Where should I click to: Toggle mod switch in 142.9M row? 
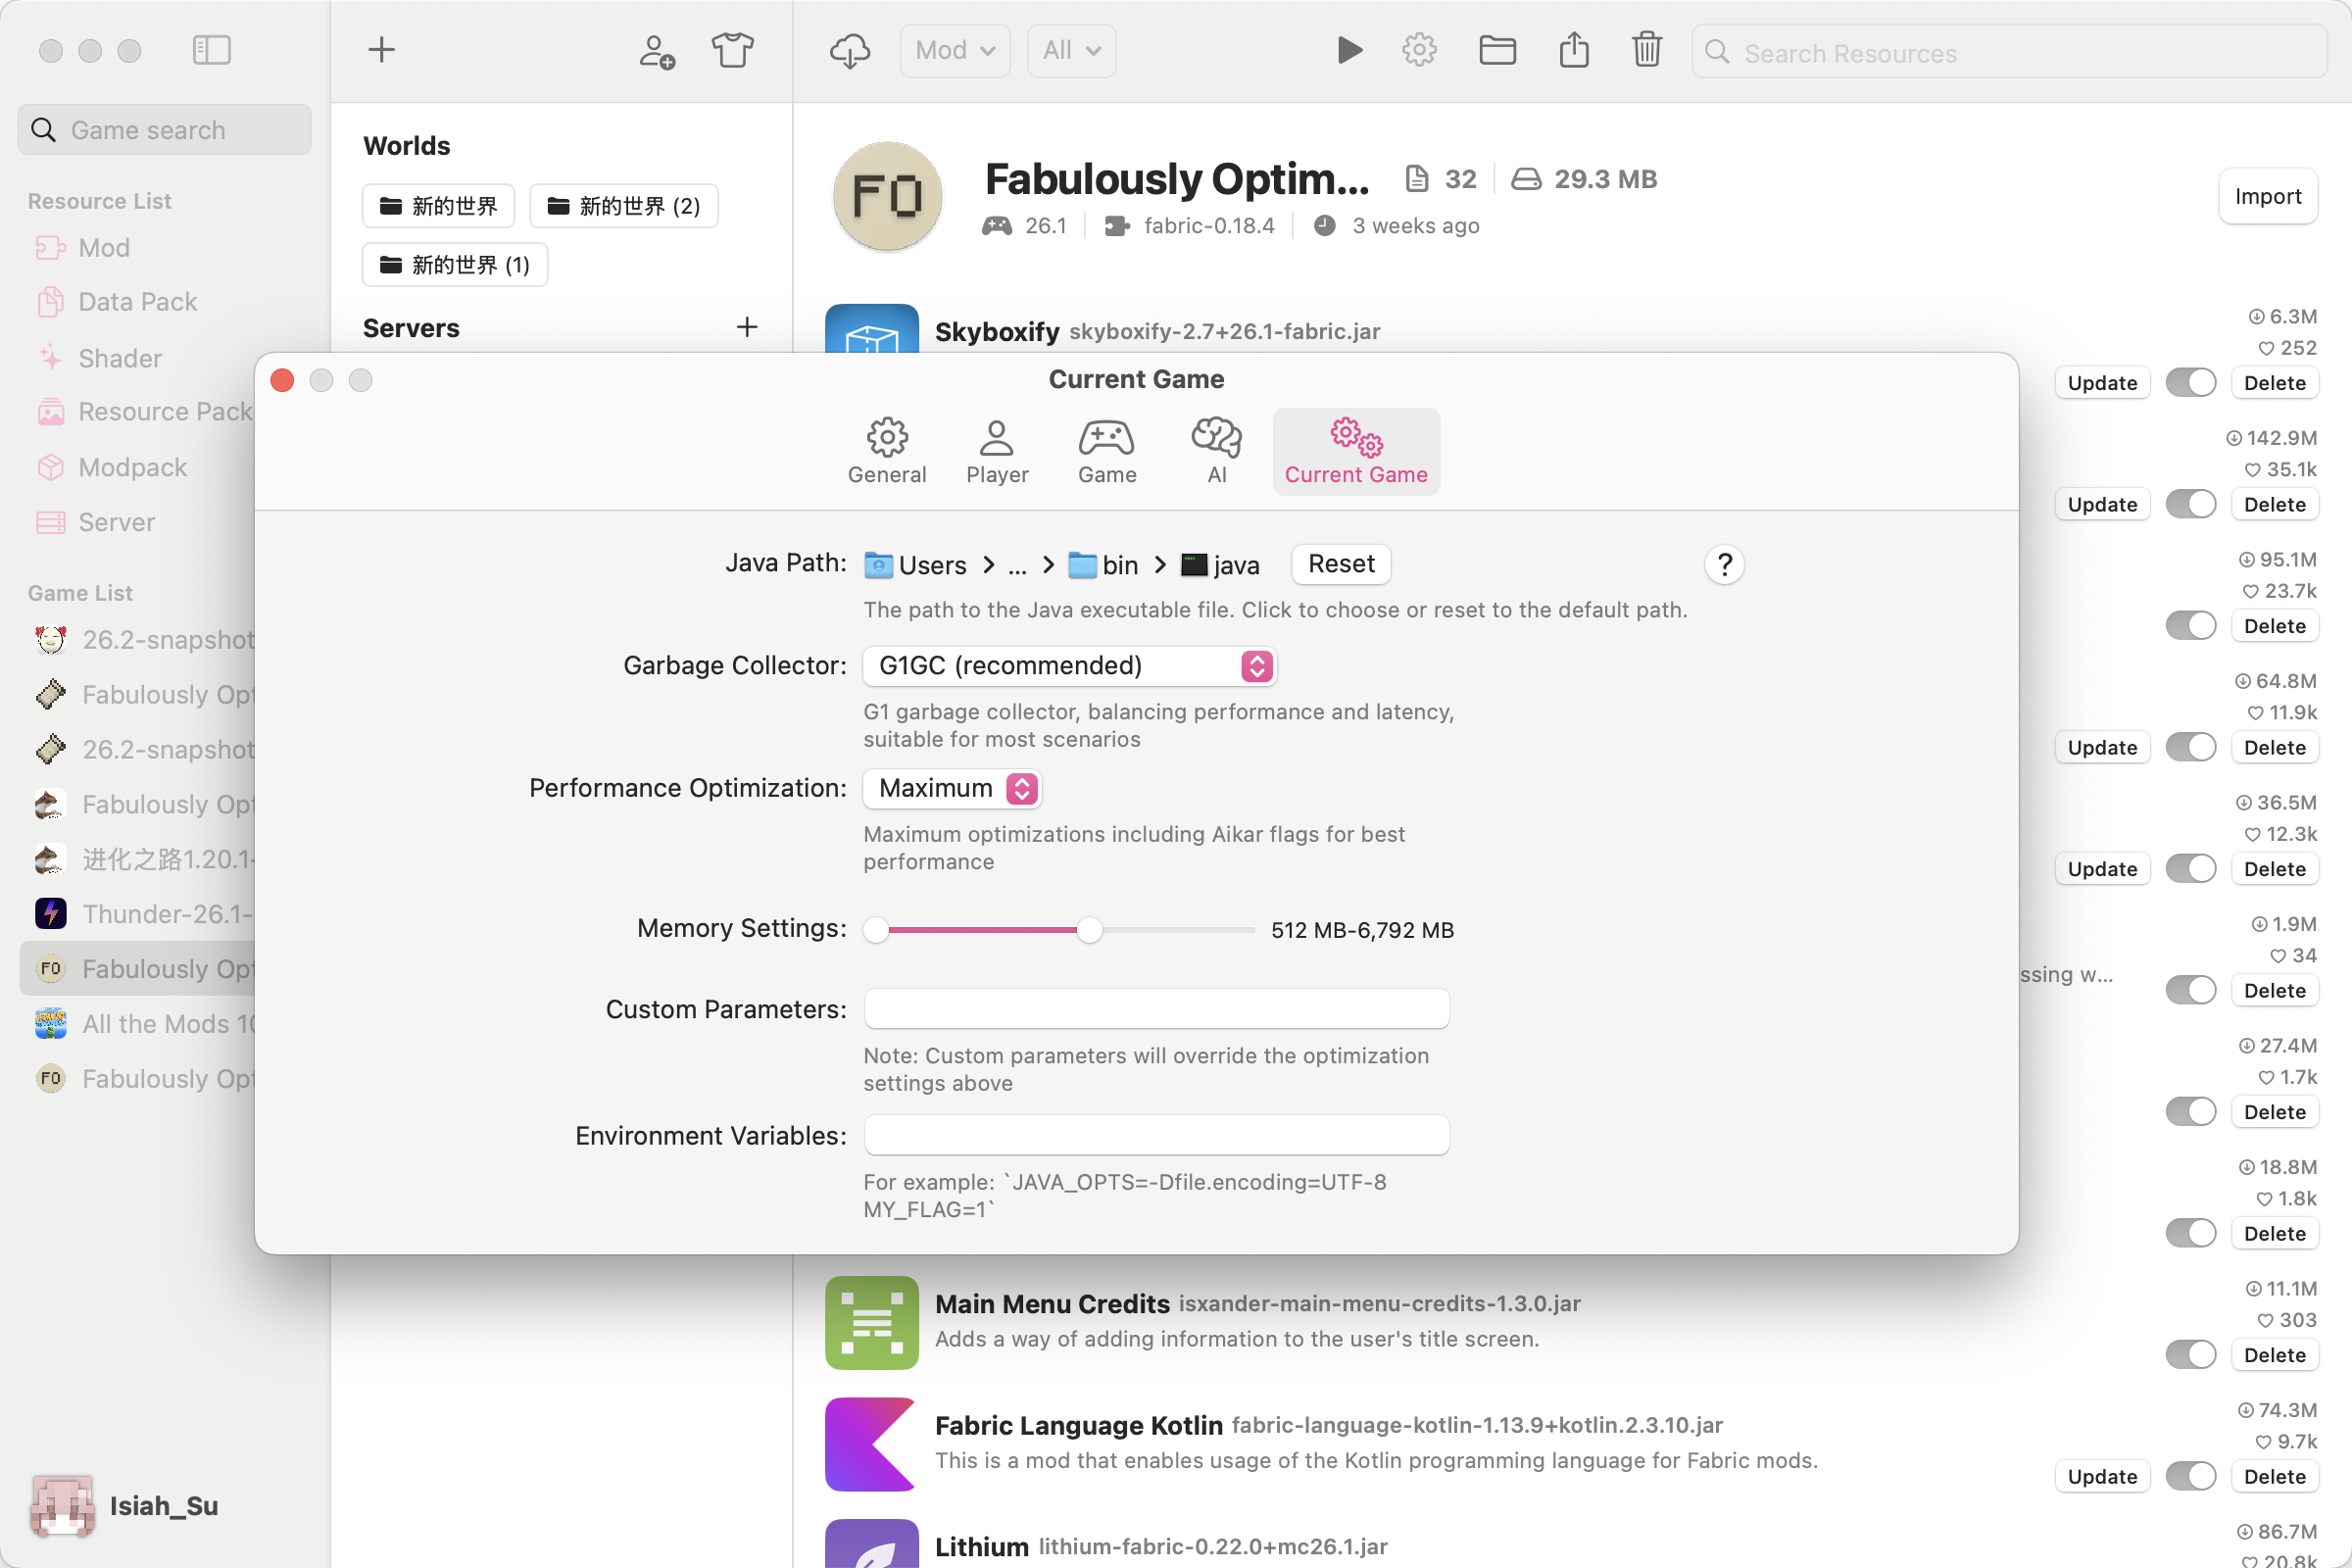point(2190,504)
